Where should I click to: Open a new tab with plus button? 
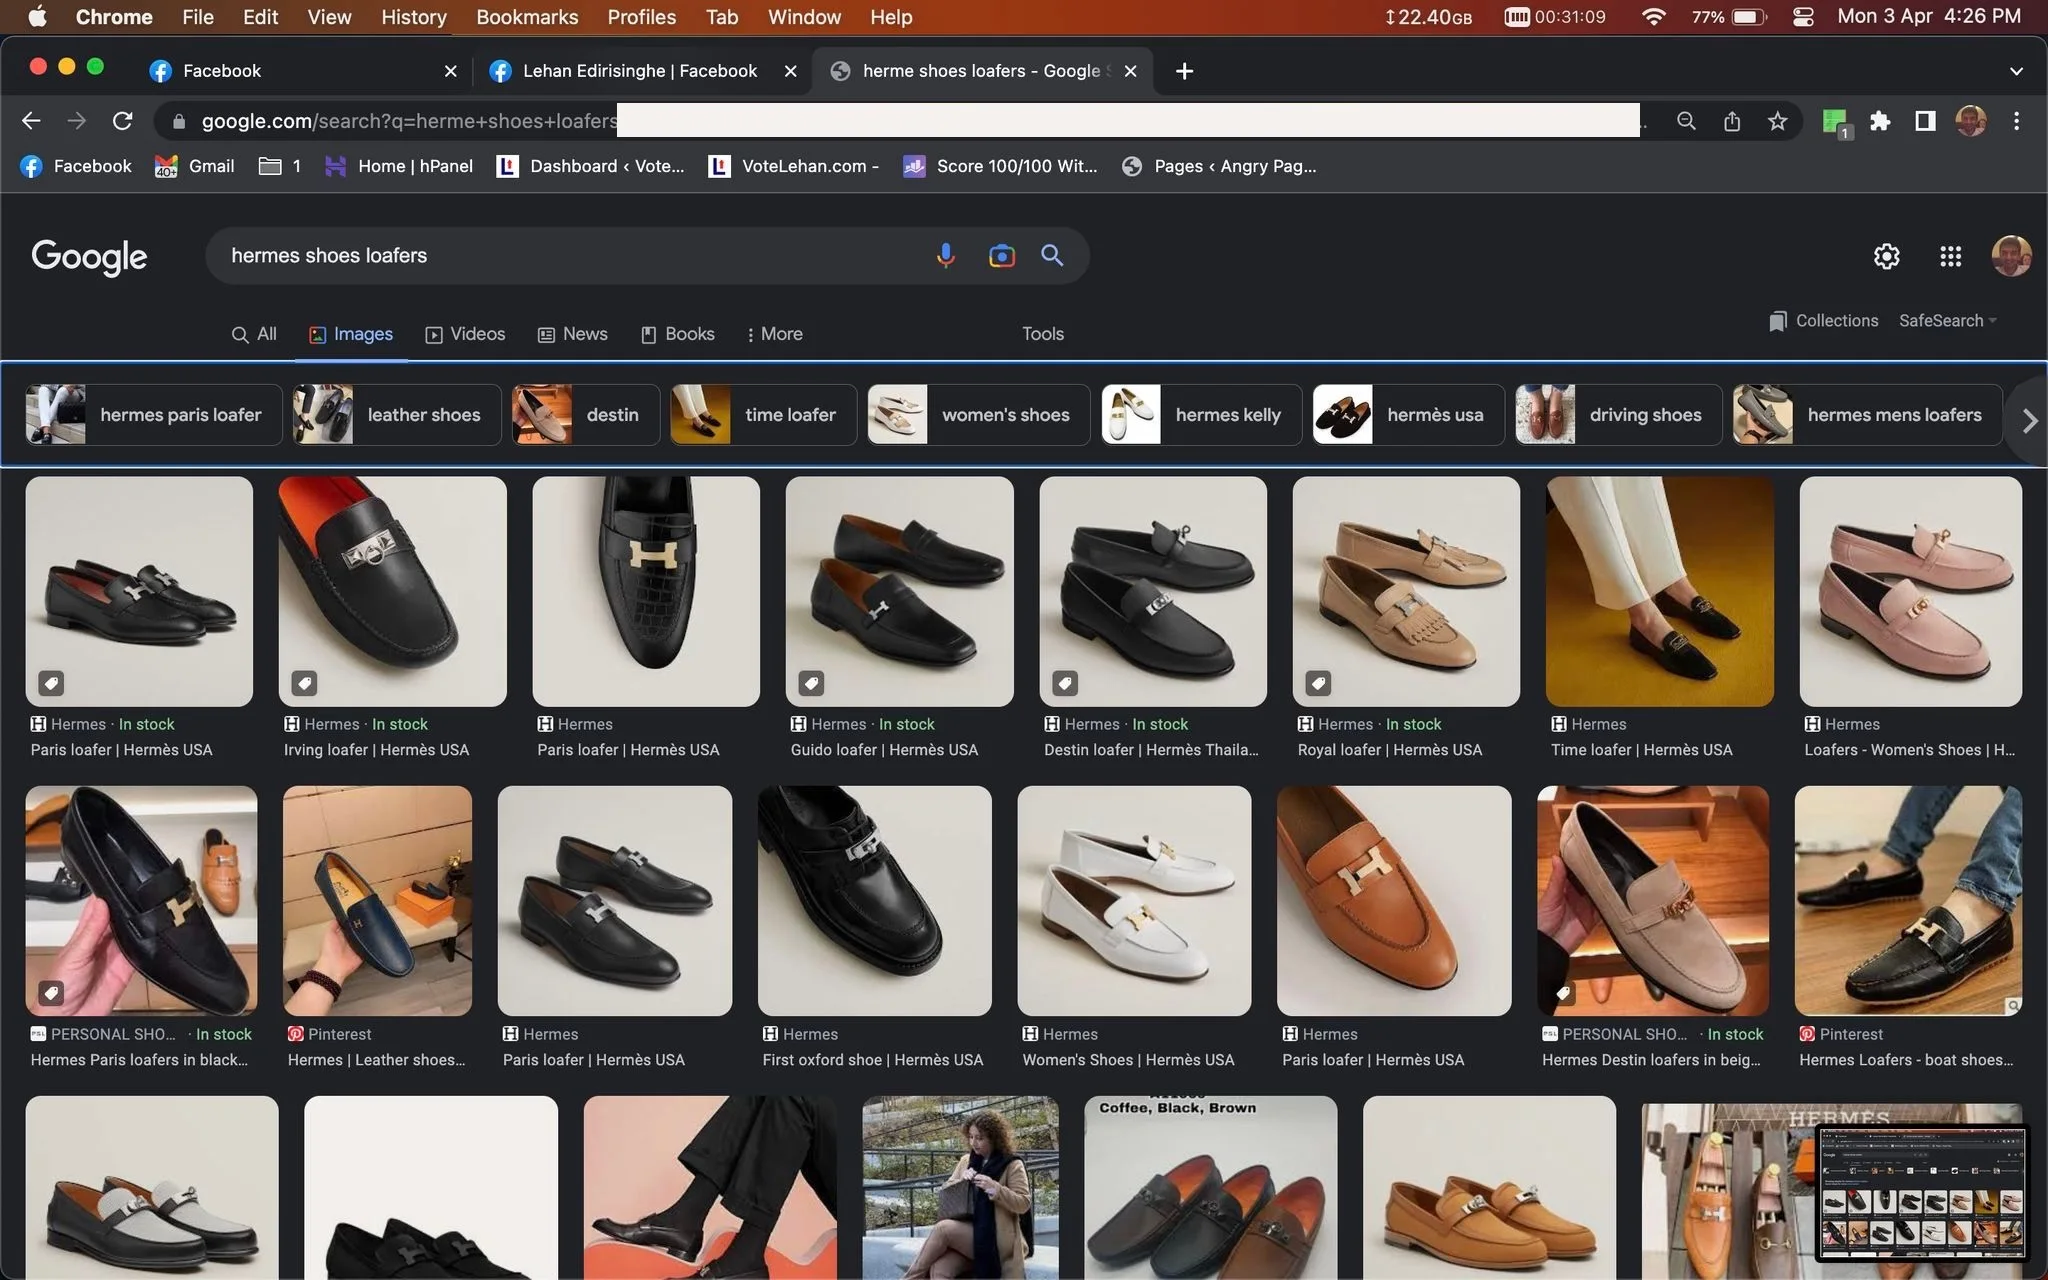(1184, 71)
